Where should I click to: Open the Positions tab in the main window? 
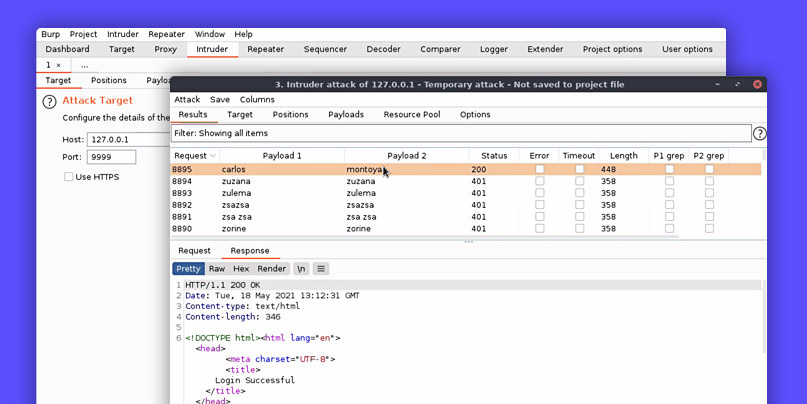pyautogui.click(x=109, y=80)
